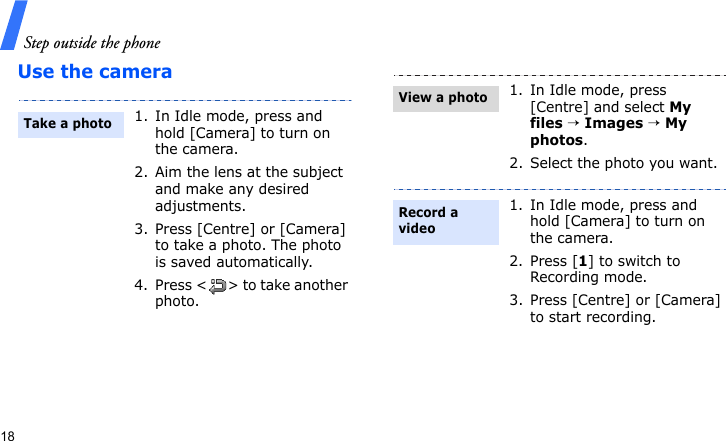
Task: Click the "Select the photo you want" step
Action: (x=623, y=163)
